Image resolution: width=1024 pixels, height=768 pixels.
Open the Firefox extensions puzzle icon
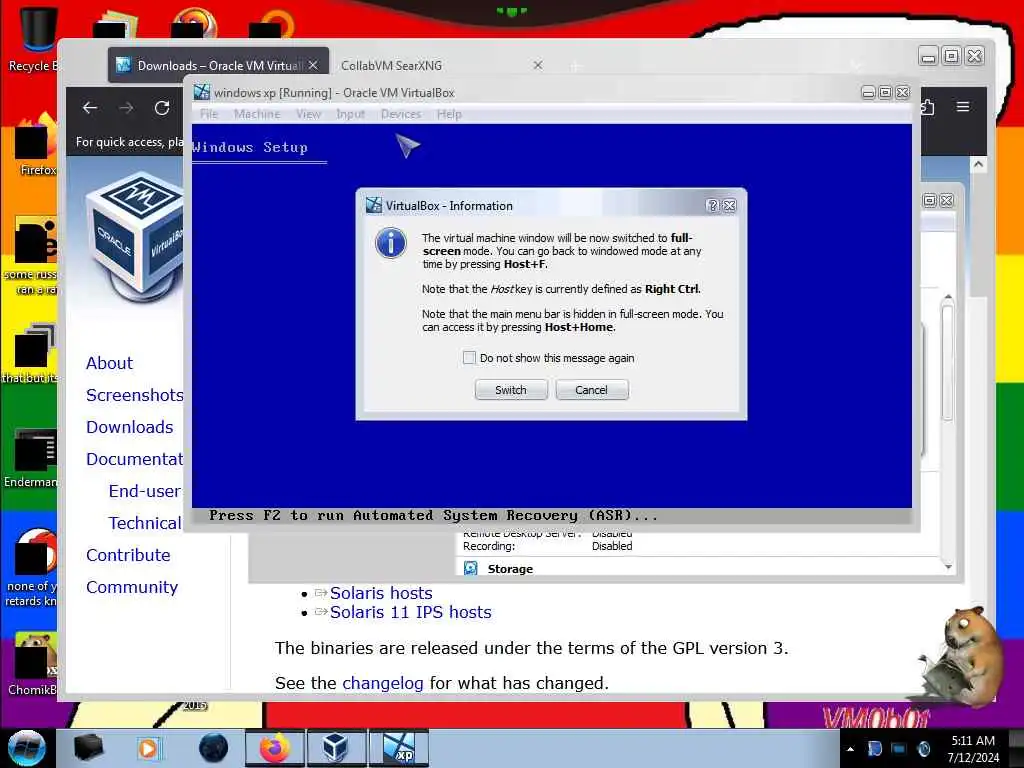coord(927,106)
